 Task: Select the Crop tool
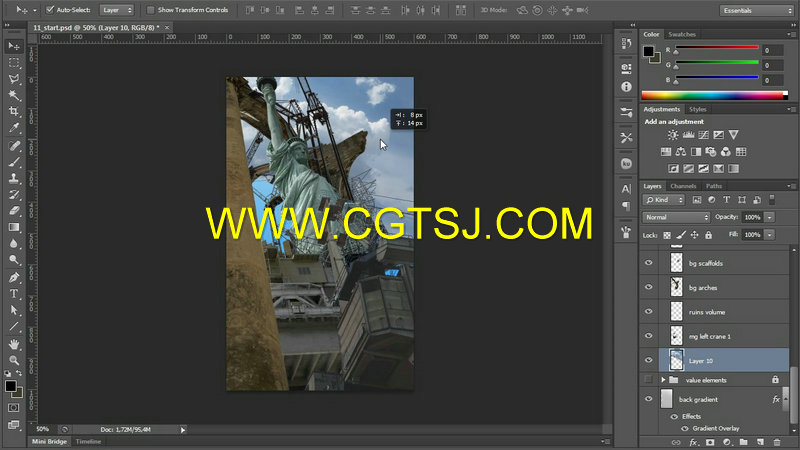(x=14, y=111)
